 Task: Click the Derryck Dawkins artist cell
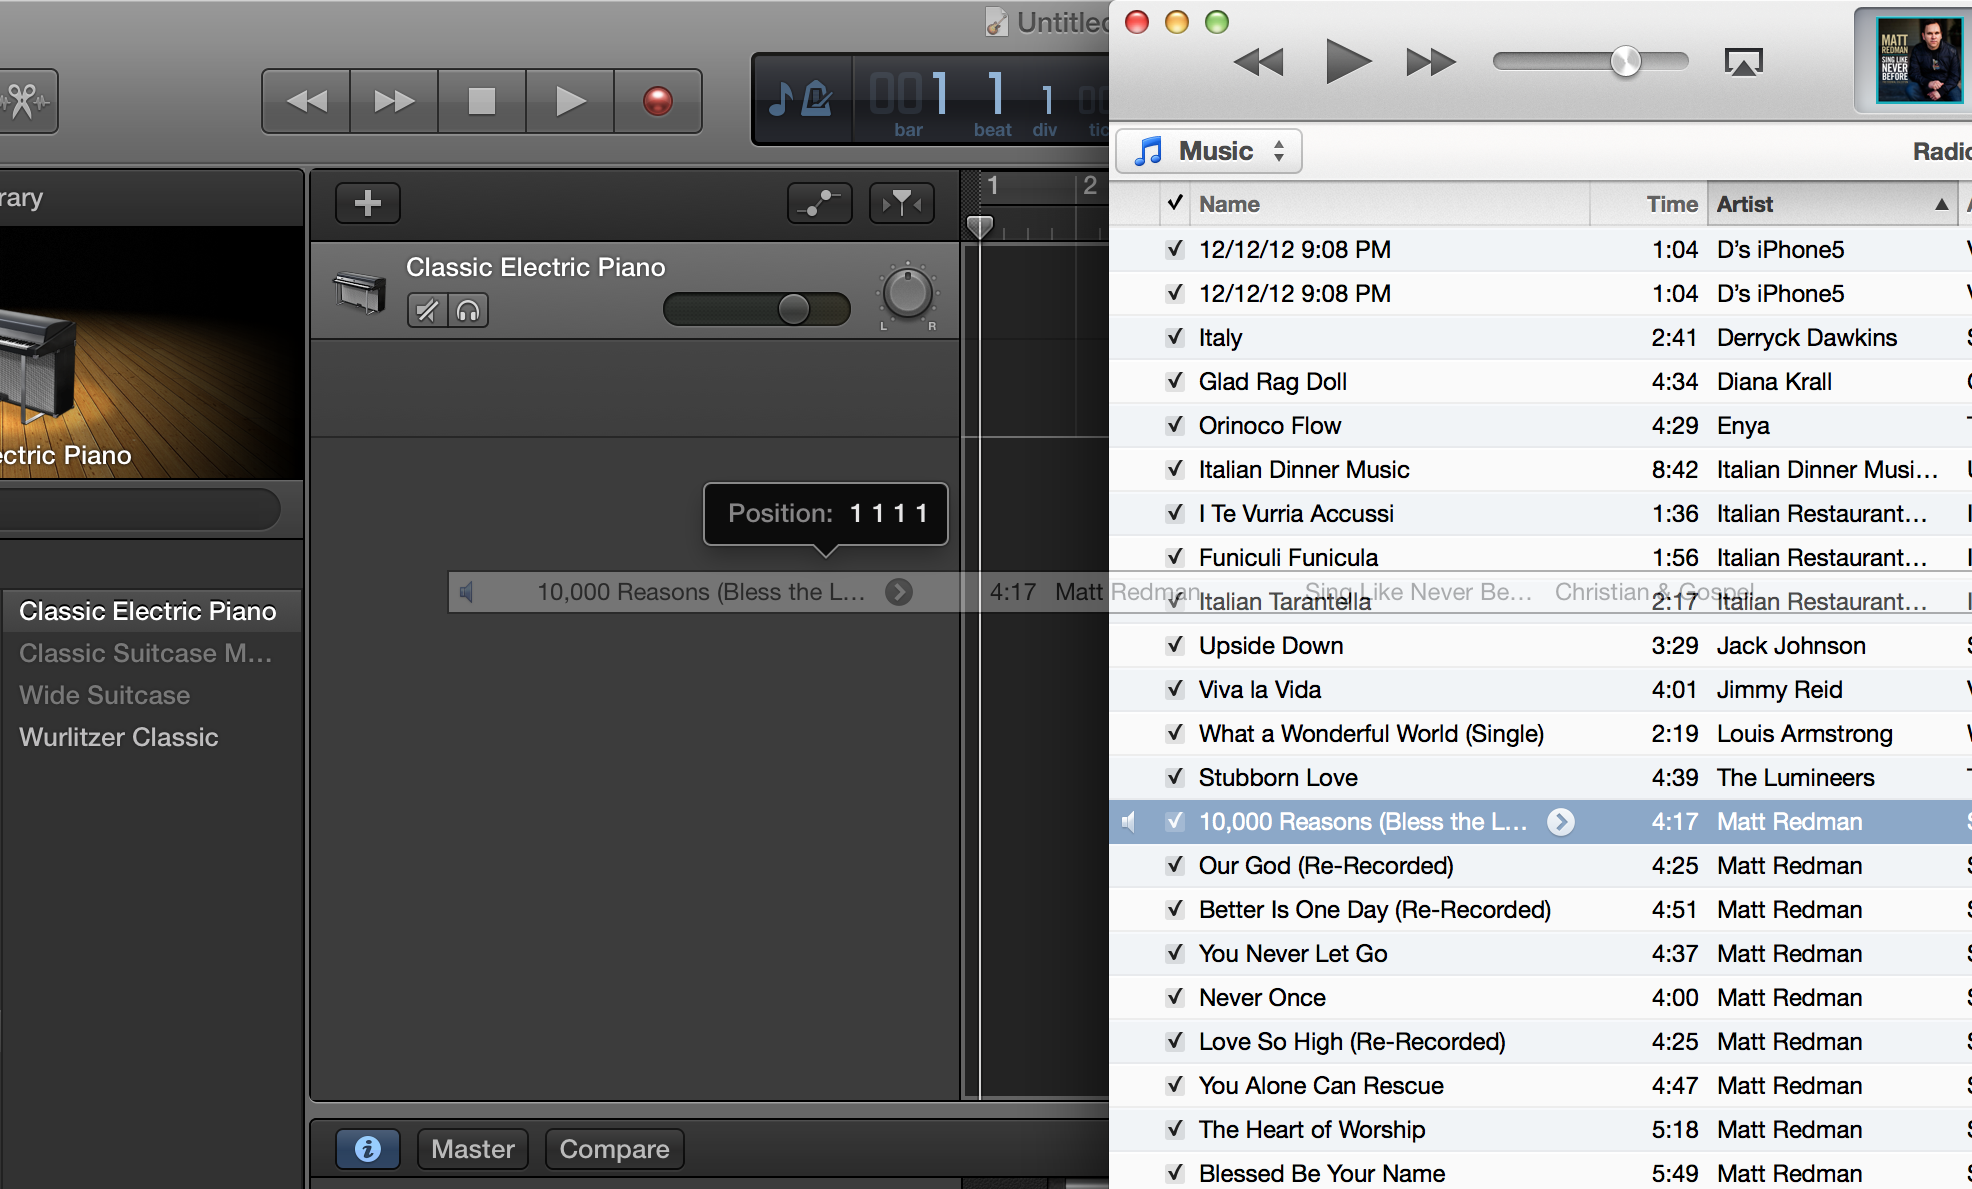click(1807, 338)
